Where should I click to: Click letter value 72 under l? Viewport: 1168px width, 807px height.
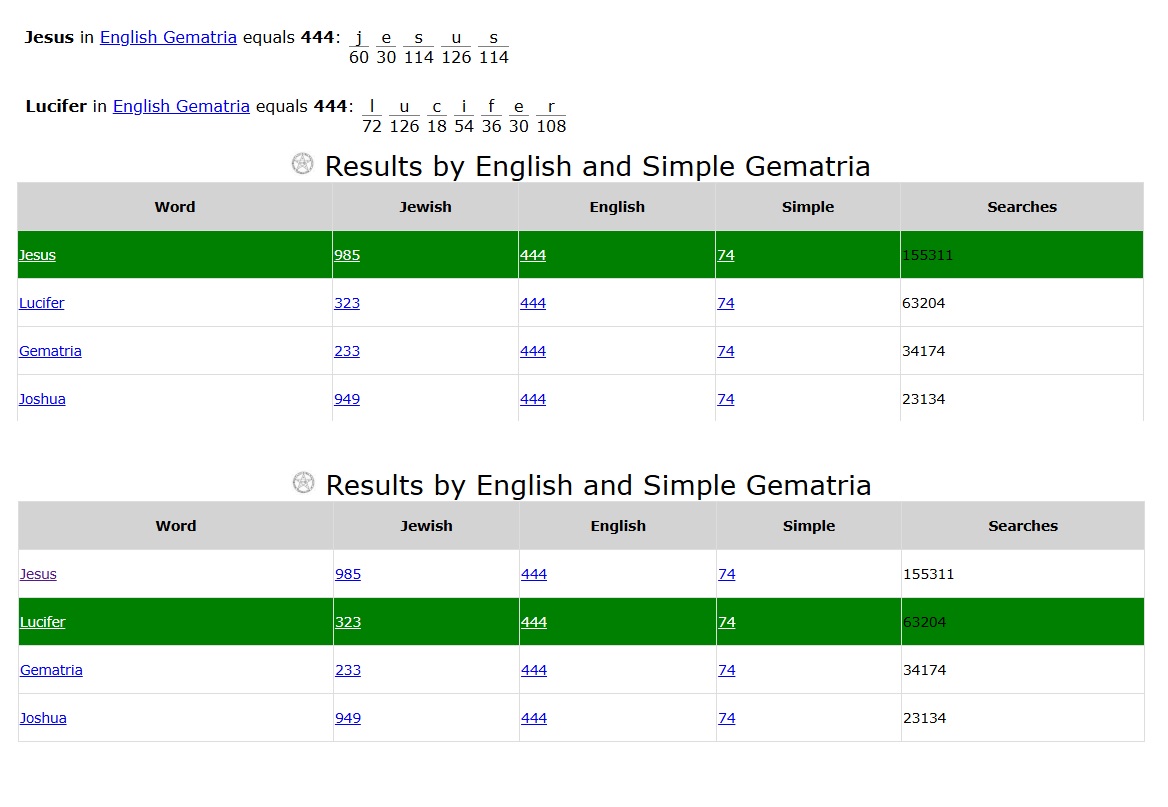(372, 127)
